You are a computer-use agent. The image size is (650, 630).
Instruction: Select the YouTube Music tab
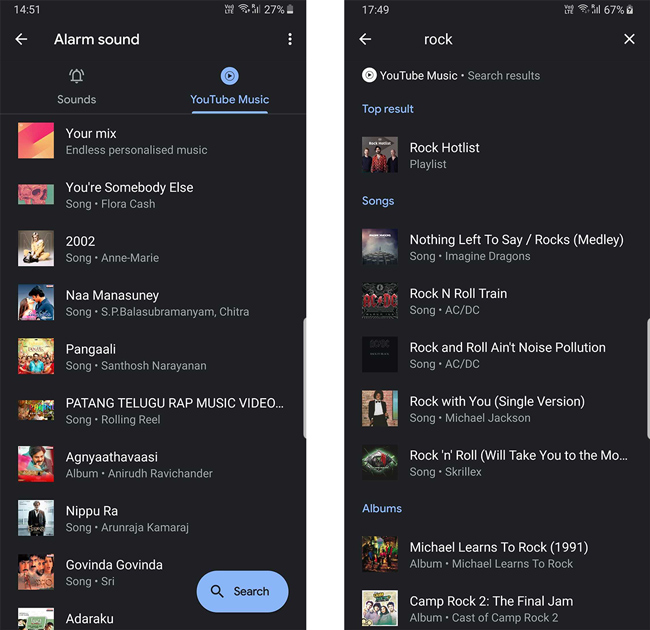click(230, 88)
